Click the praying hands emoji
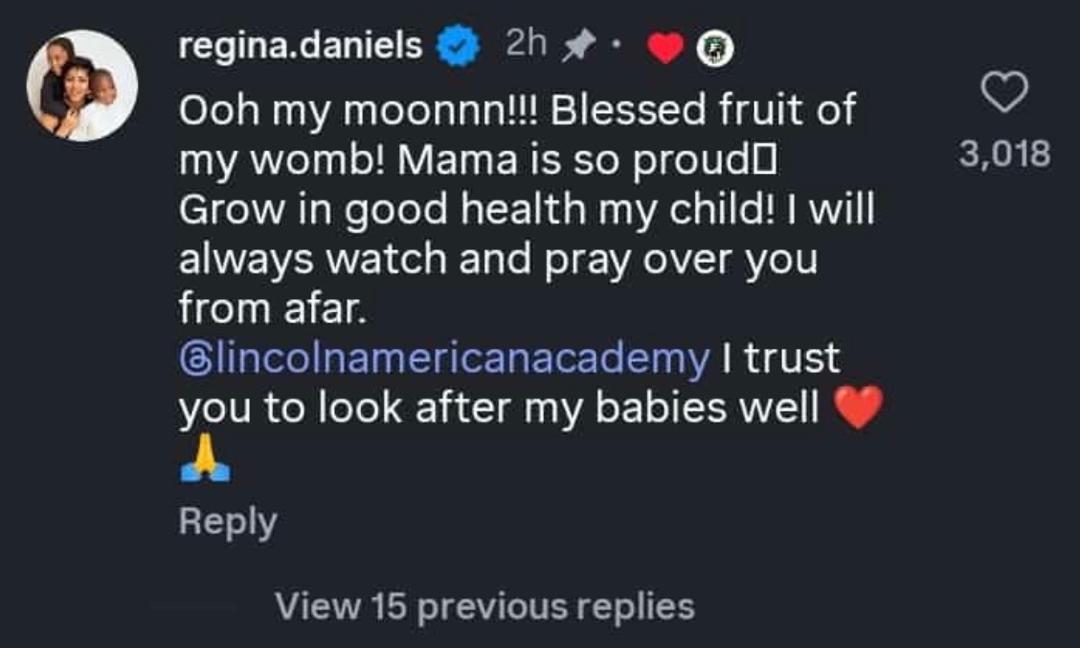 pyautogui.click(x=204, y=462)
